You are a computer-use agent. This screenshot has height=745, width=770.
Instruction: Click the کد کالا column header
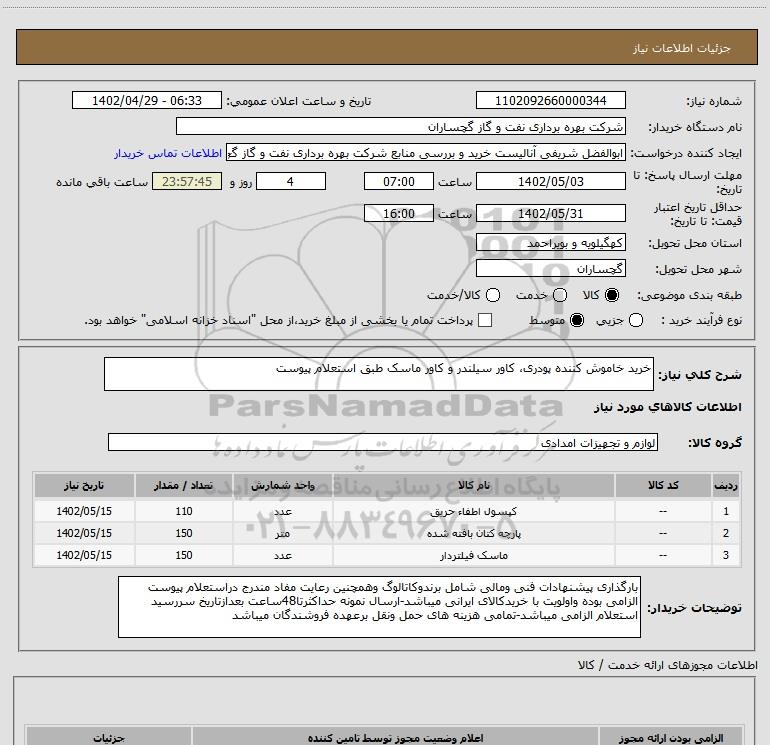[x=663, y=485]
